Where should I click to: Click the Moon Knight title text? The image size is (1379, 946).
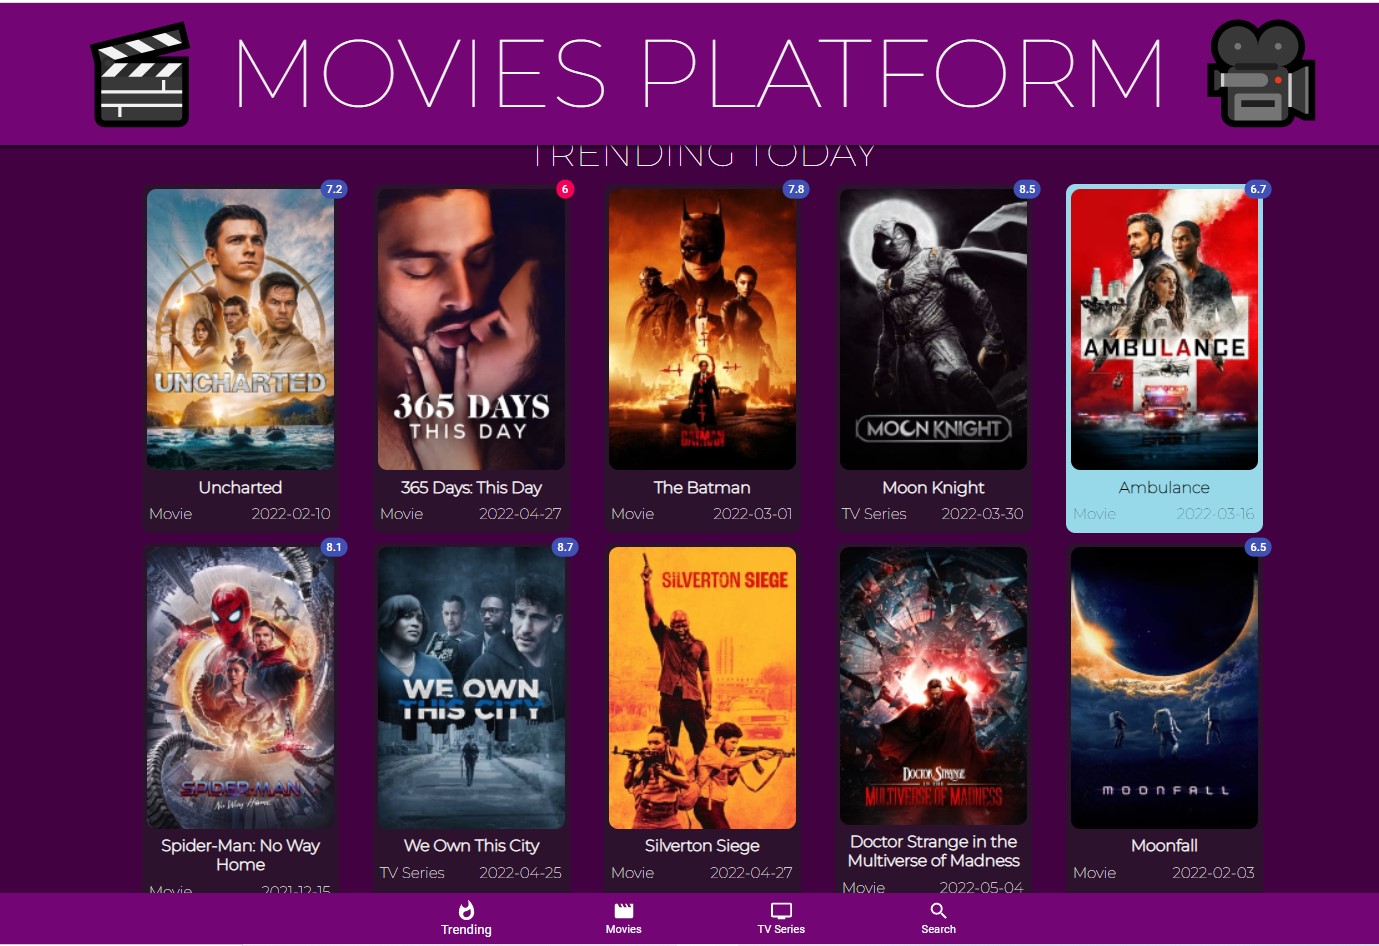click(933, 487)
